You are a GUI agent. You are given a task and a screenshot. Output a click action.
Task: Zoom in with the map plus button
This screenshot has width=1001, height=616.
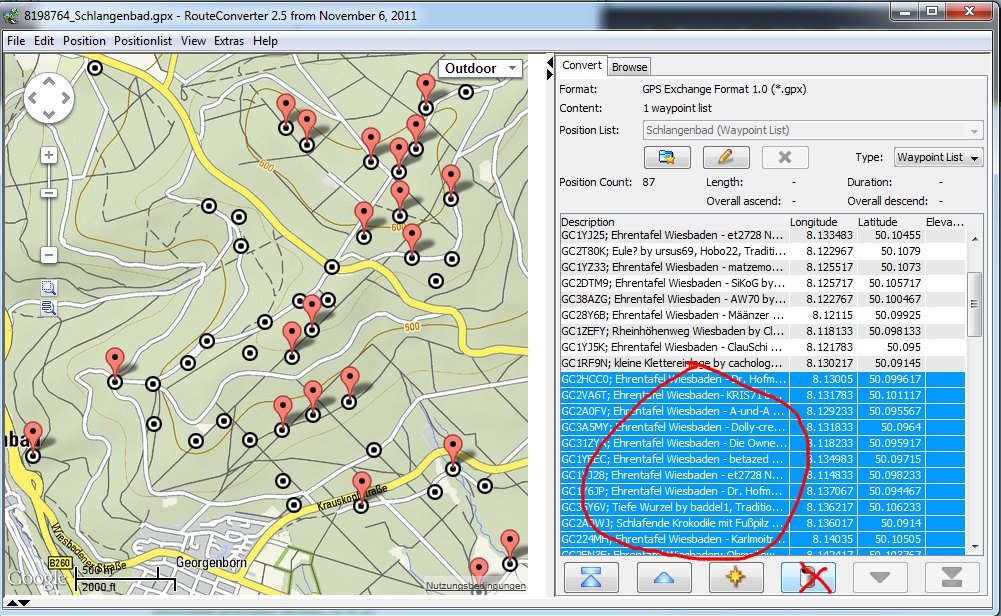[x=49, y=155]
